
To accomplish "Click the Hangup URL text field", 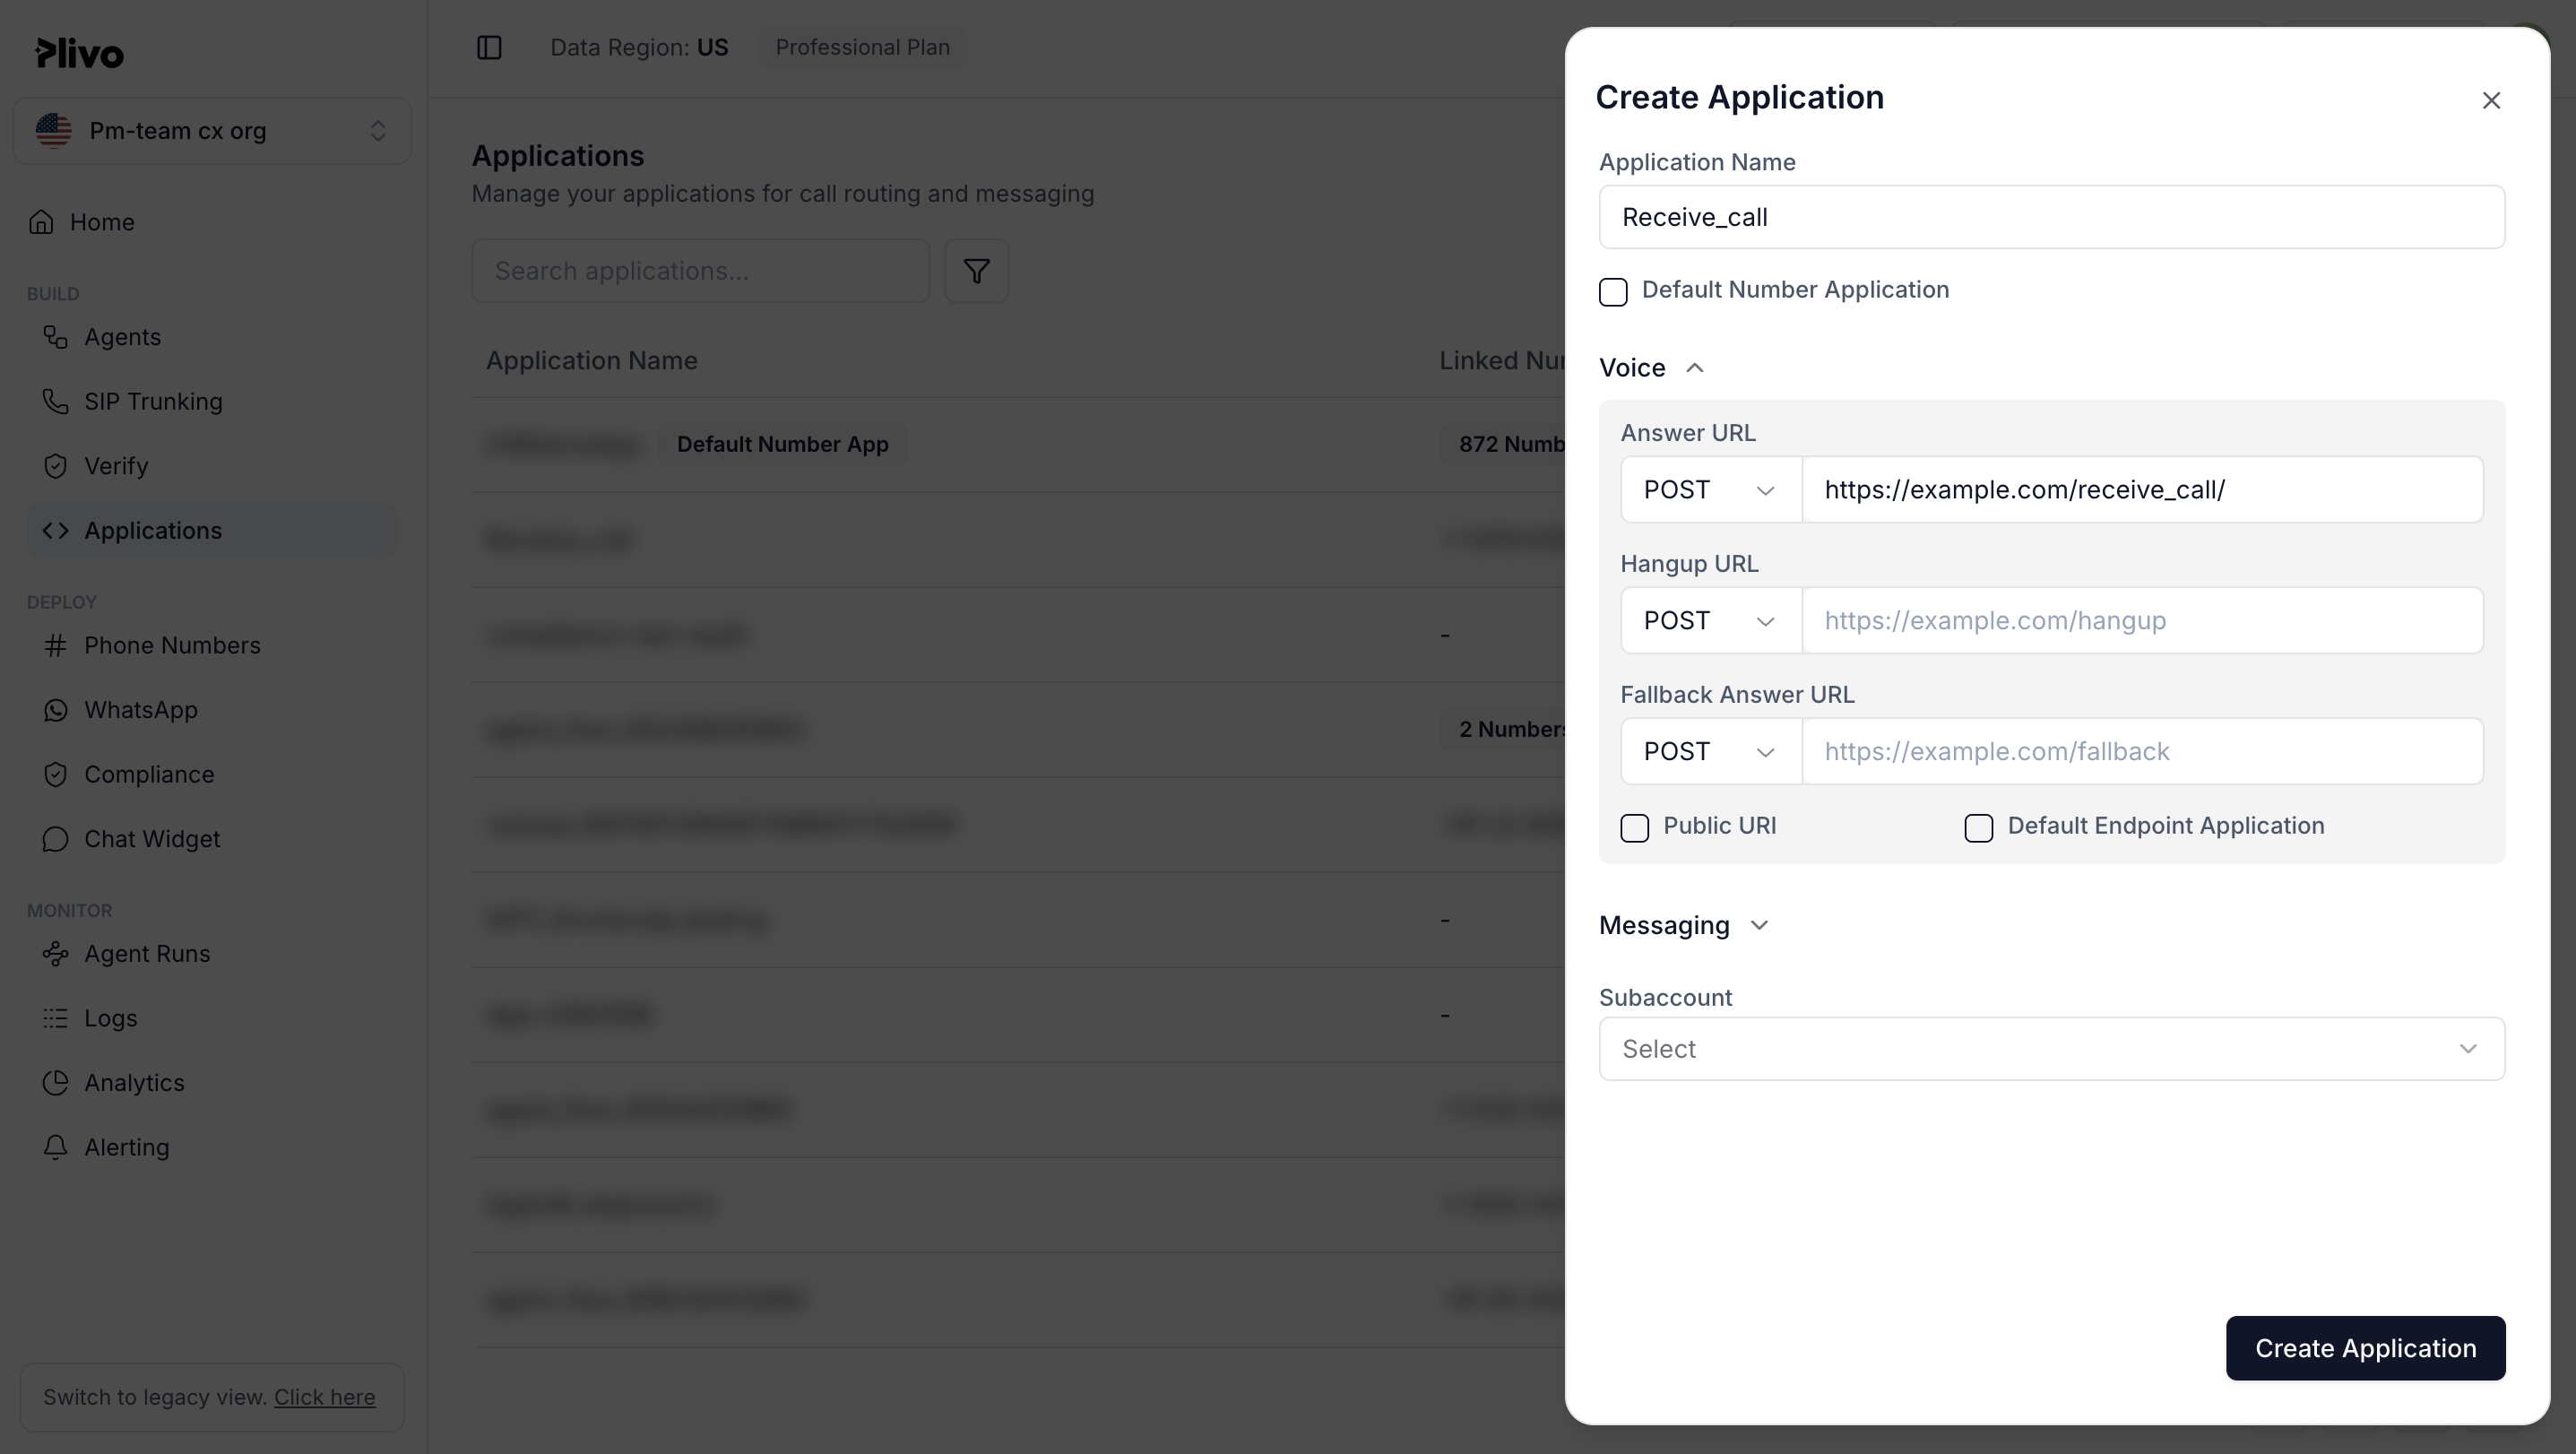I will tap(2142, 621).
